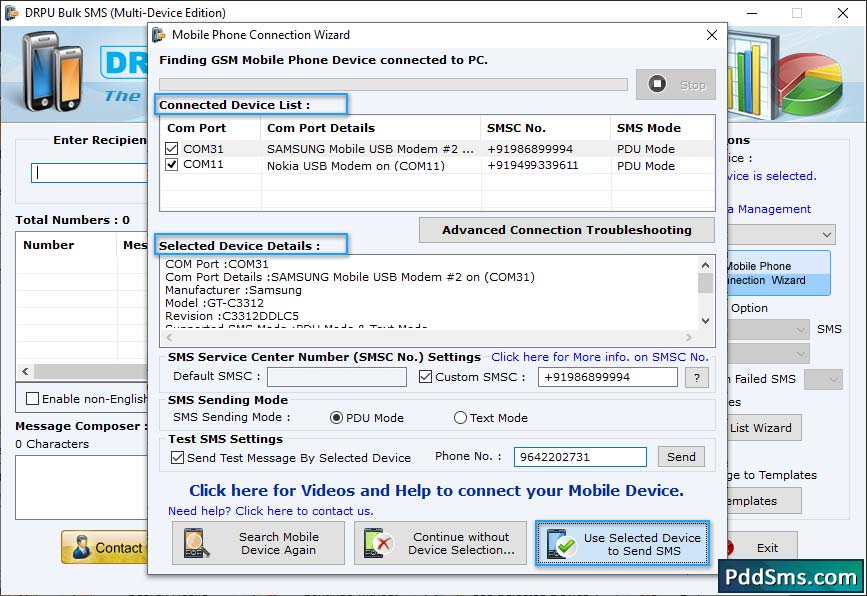Image resolution: width=867 pixels, height=596 pixels.
Task: Click left arrow of main window number list scrollbar
Action: click(25, 372)
